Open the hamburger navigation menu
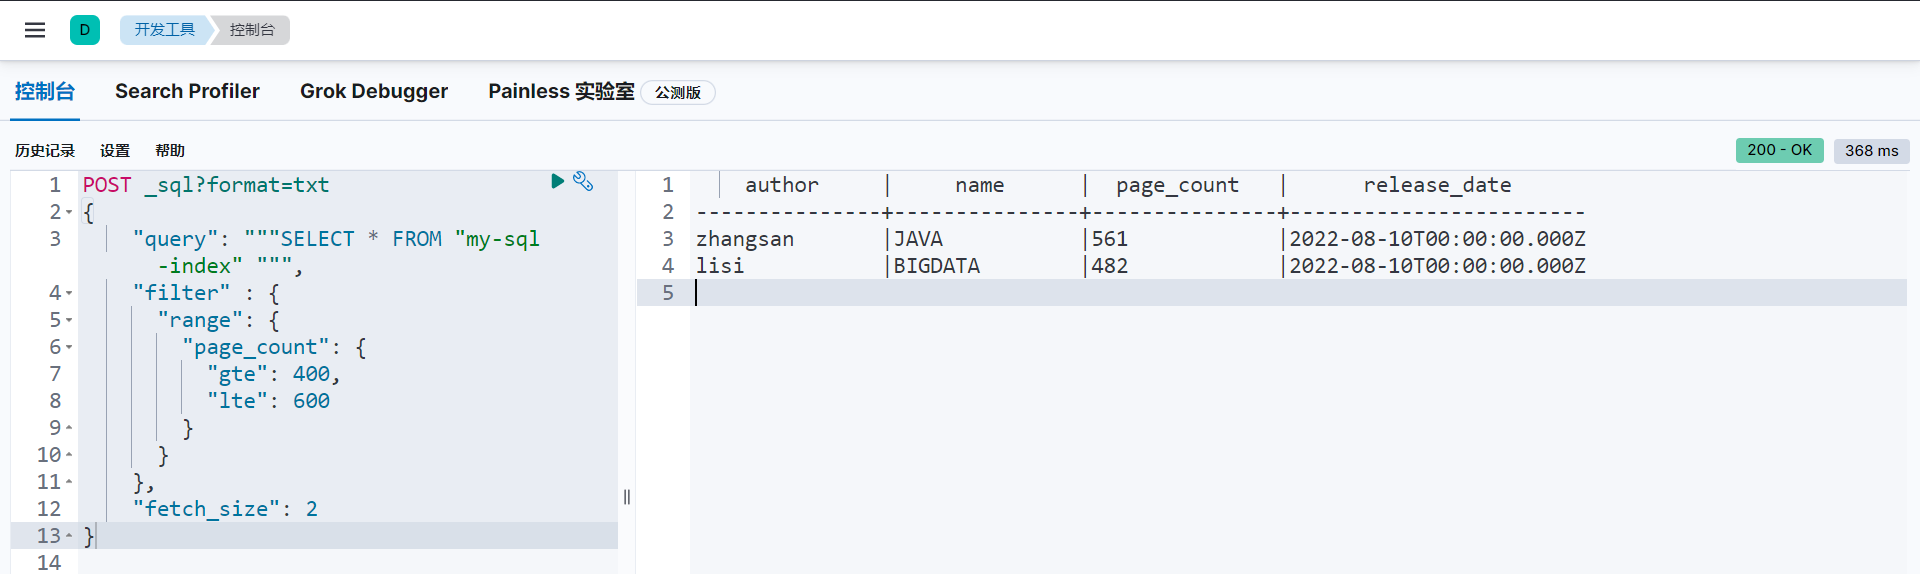Screen dimensions: 1920x574 35,30
